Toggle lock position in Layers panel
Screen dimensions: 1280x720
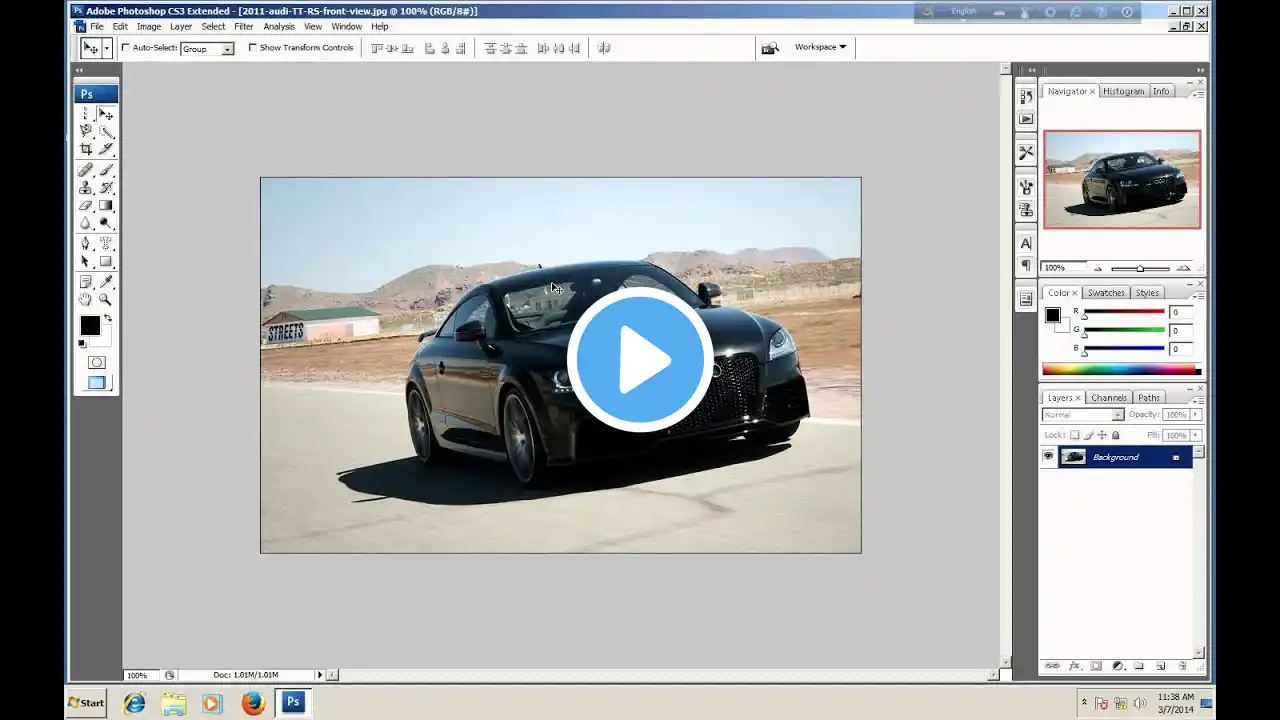click(1102, 435)
